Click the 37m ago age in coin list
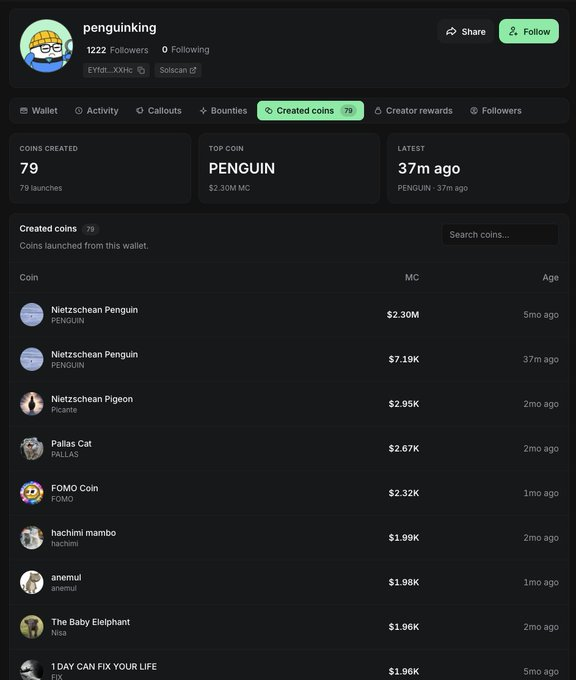 (540, 359)
